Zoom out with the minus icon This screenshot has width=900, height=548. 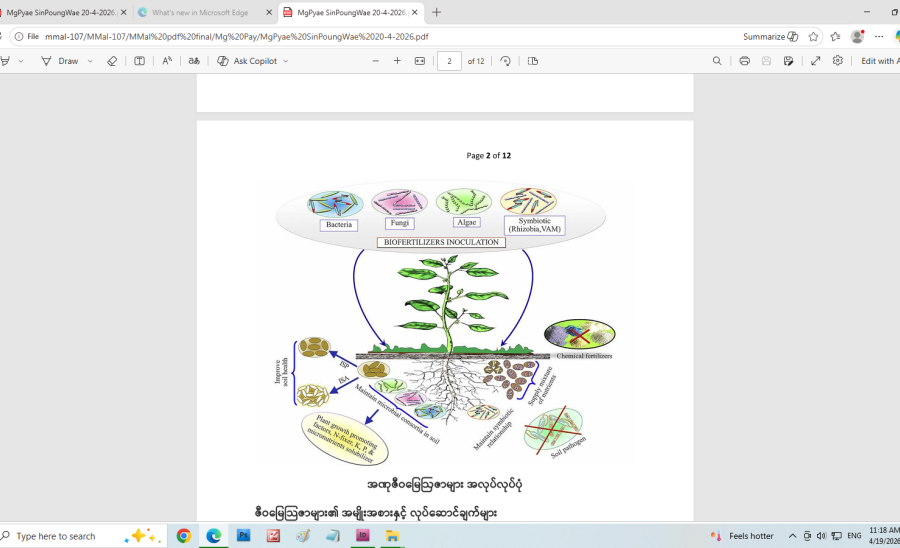[375, 61]
